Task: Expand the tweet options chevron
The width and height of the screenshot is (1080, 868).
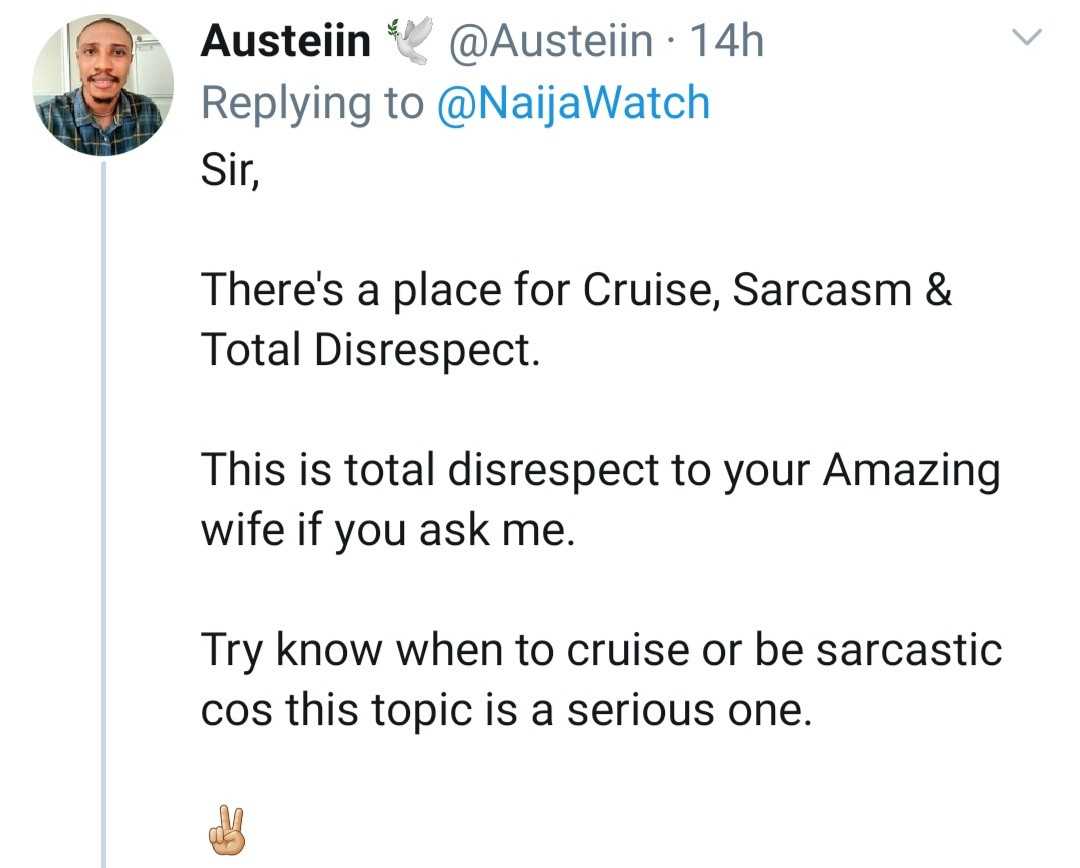Action: (x=1027, y=40)
